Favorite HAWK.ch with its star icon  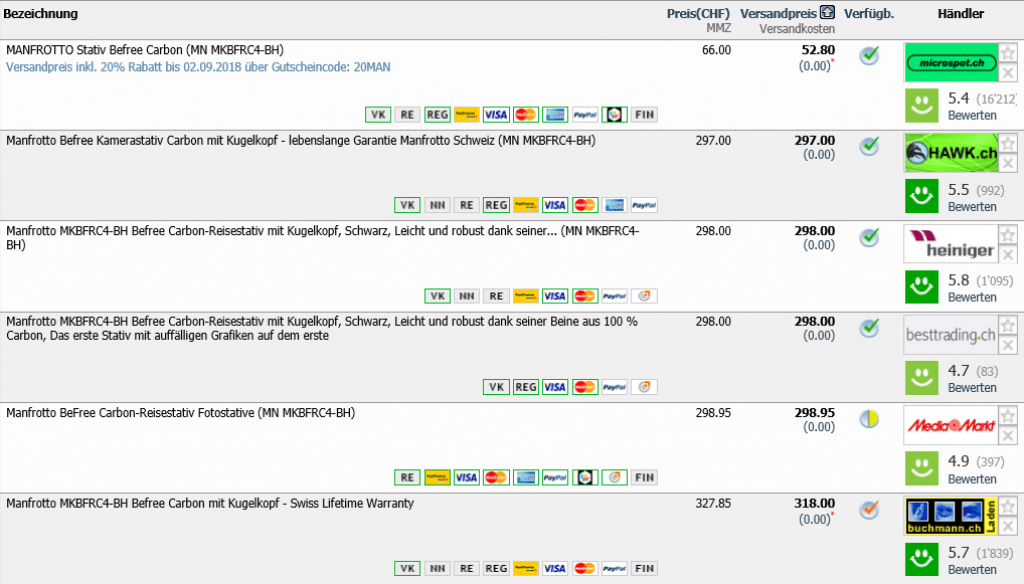point(1008,143)
